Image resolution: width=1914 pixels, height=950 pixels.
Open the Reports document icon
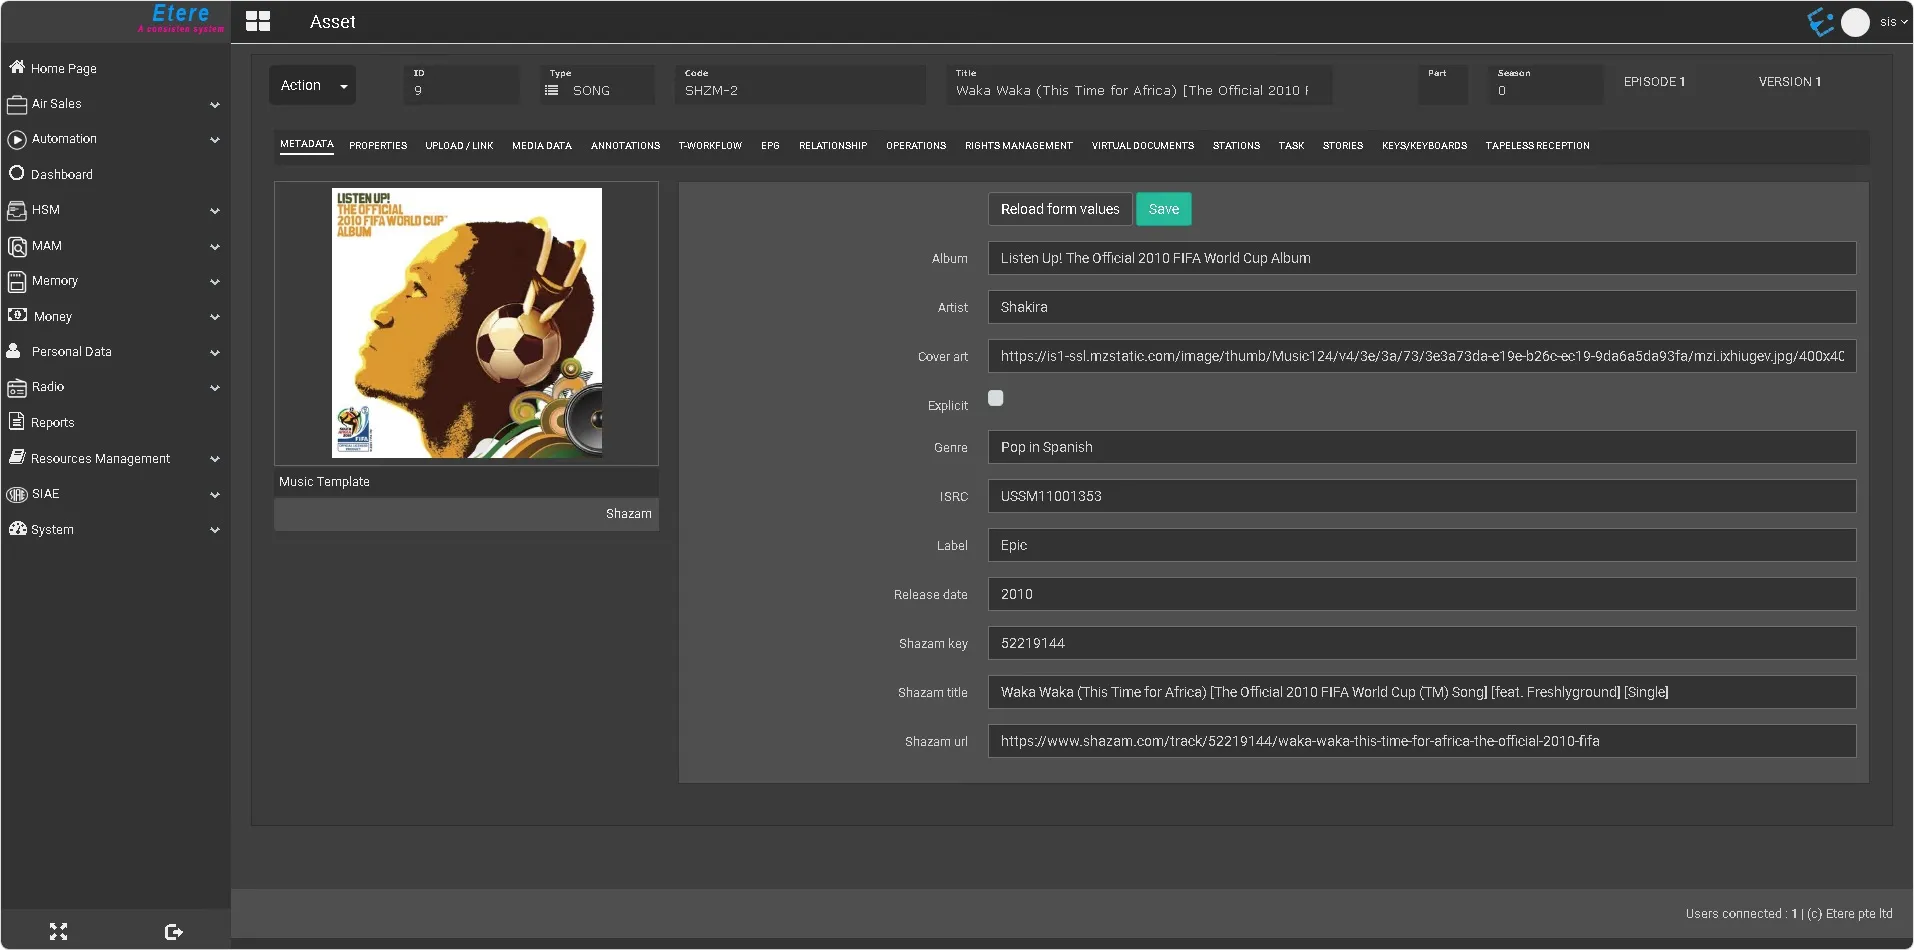[17, 422]
